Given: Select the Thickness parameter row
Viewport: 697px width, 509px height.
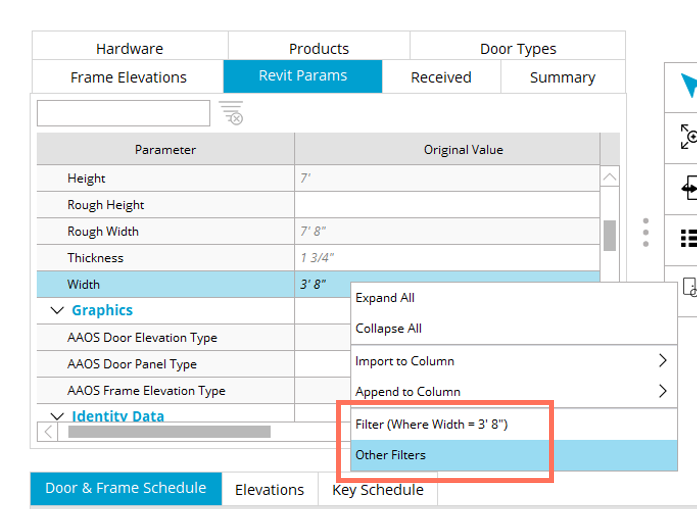Looking at the screenshot, I should coord(318,258).
